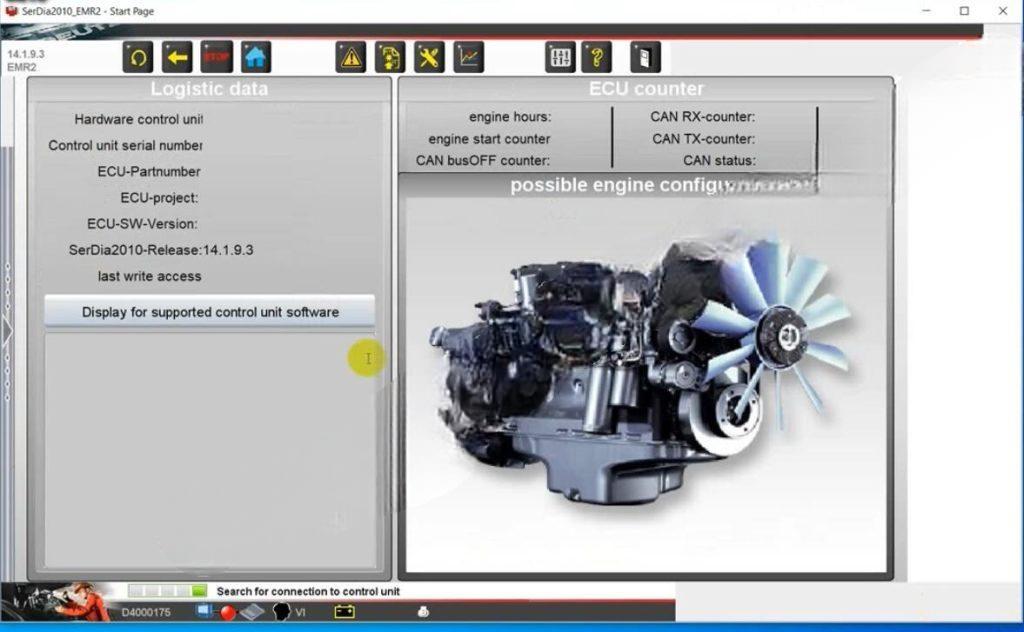Image resolution: width=1024 pixels, height=632 pixels.
Task: Toggle the red connection status indicator
Action: (228, 612)
